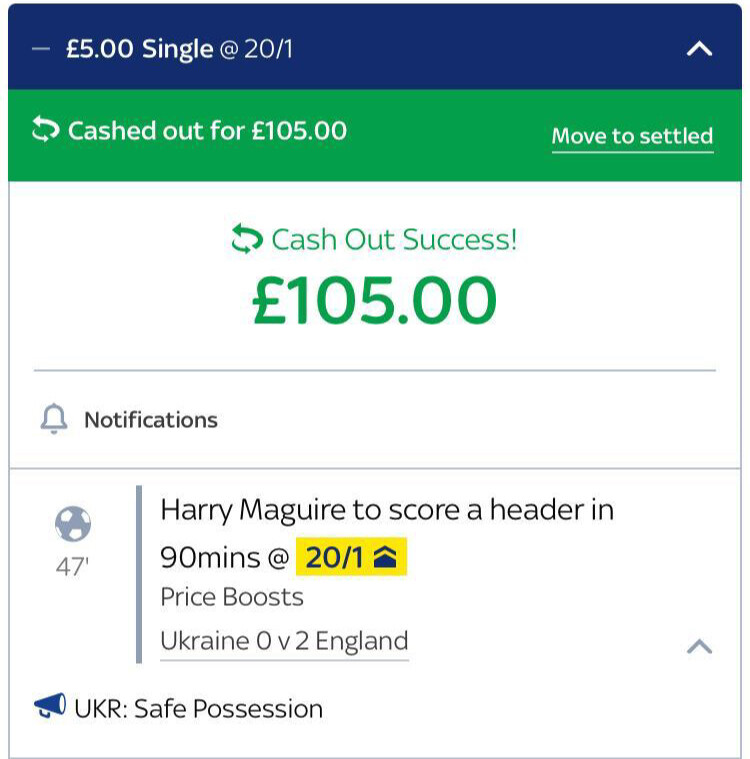Open the Move to settled link
This screenshot has width=750, height=759.
coord(632,136)
